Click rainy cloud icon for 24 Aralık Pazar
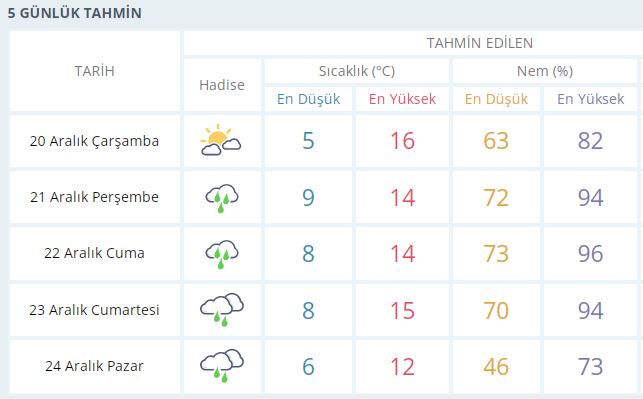Image resolution: width=643 pixels, height=399 pixels. click(x=221, y=366)
